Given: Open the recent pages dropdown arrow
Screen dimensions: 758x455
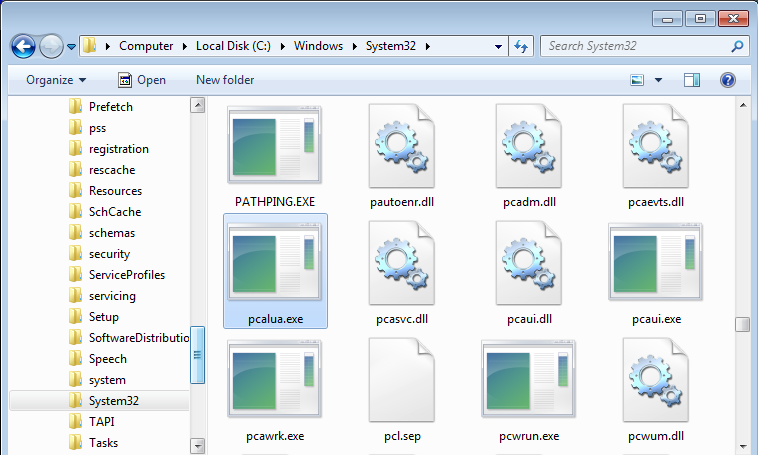Looking at the screenshot, I should (x=71, y=46).
